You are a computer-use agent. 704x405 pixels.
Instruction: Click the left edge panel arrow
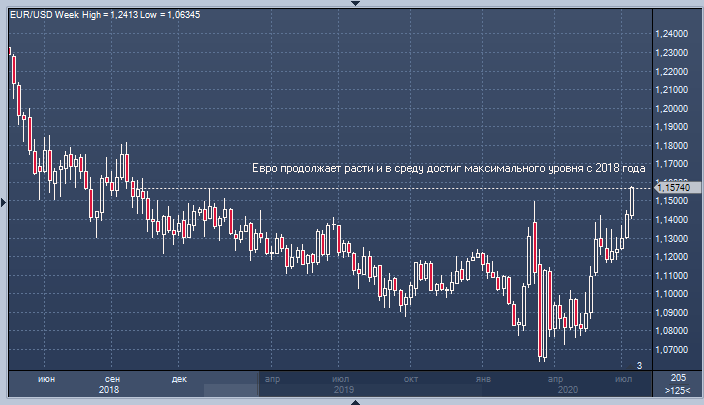click(3, 202)
